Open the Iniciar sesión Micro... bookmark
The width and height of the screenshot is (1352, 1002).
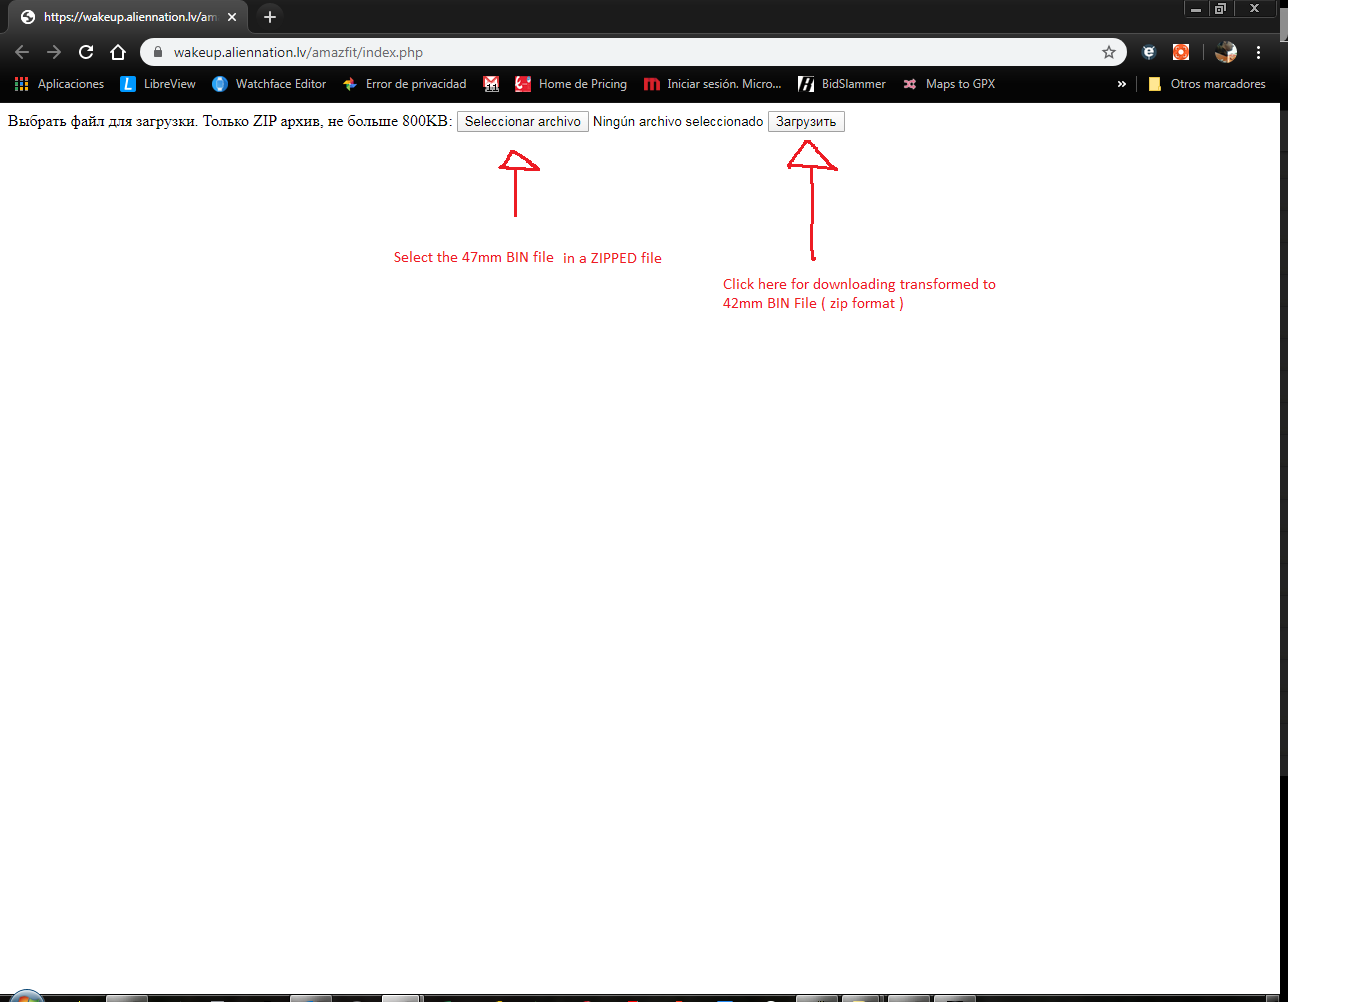pyautogui.click(x=712, y=84)
